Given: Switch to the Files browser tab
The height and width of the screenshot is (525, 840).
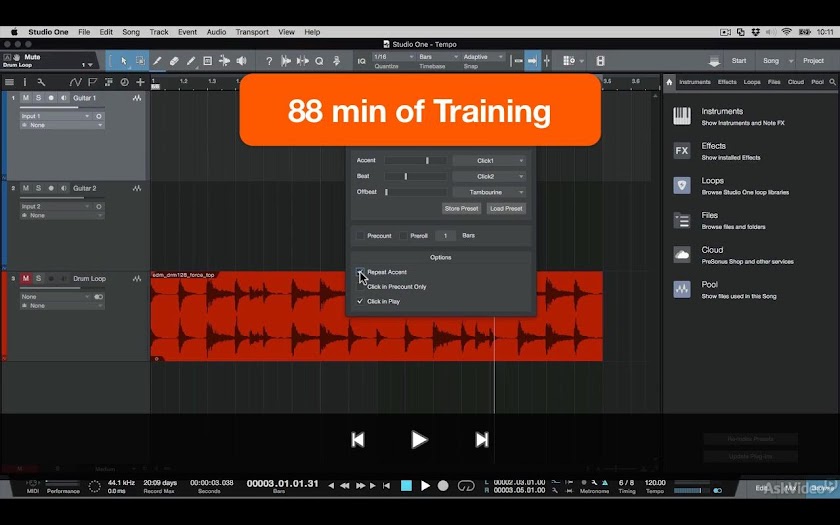Looking at the screenshot, I should click(x=774, y=82).
